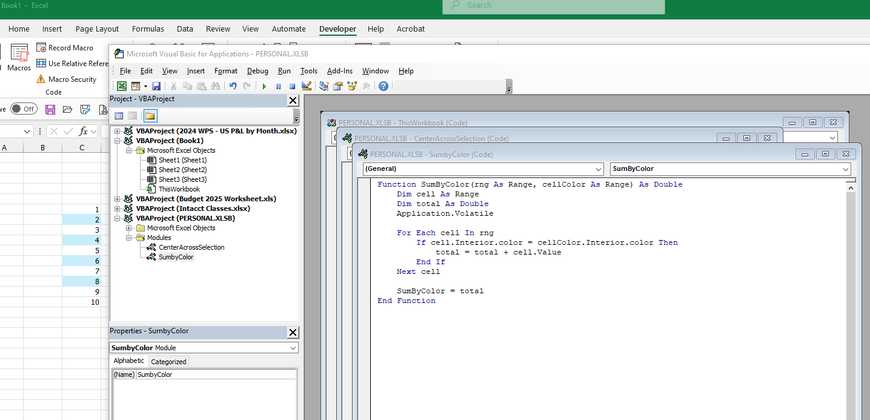
Task: Toggle Folders in the Project panel
Action: pos(150,116)
